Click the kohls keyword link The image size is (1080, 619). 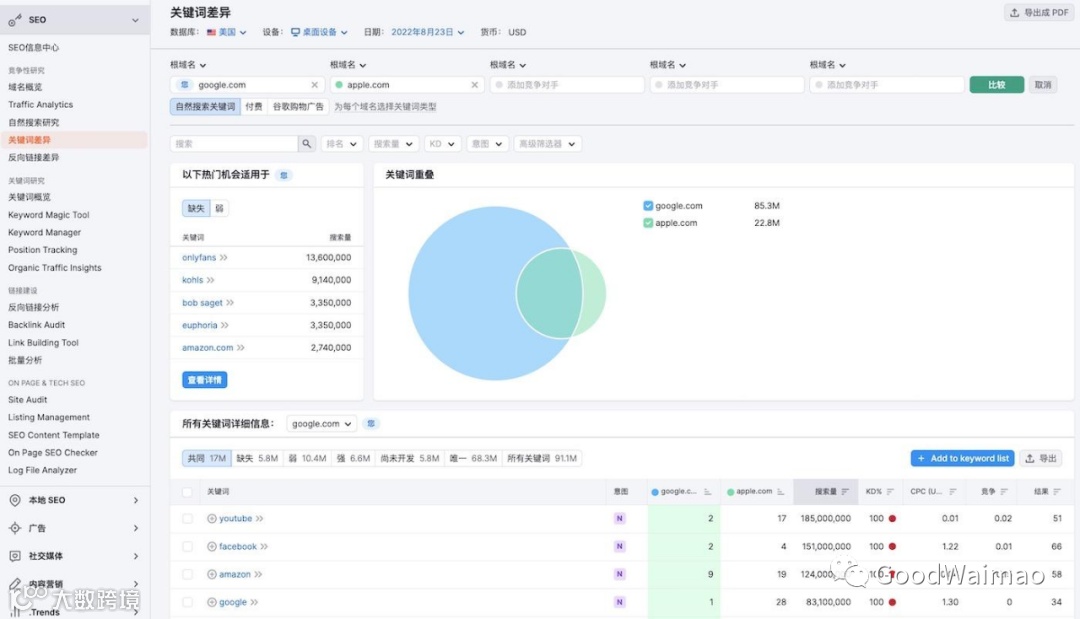192,280
